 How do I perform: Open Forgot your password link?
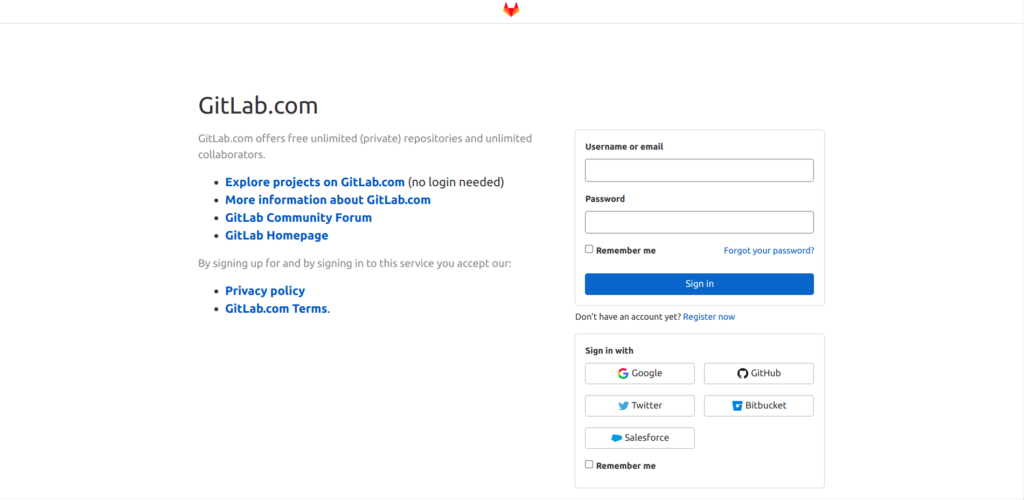point(769,251)
